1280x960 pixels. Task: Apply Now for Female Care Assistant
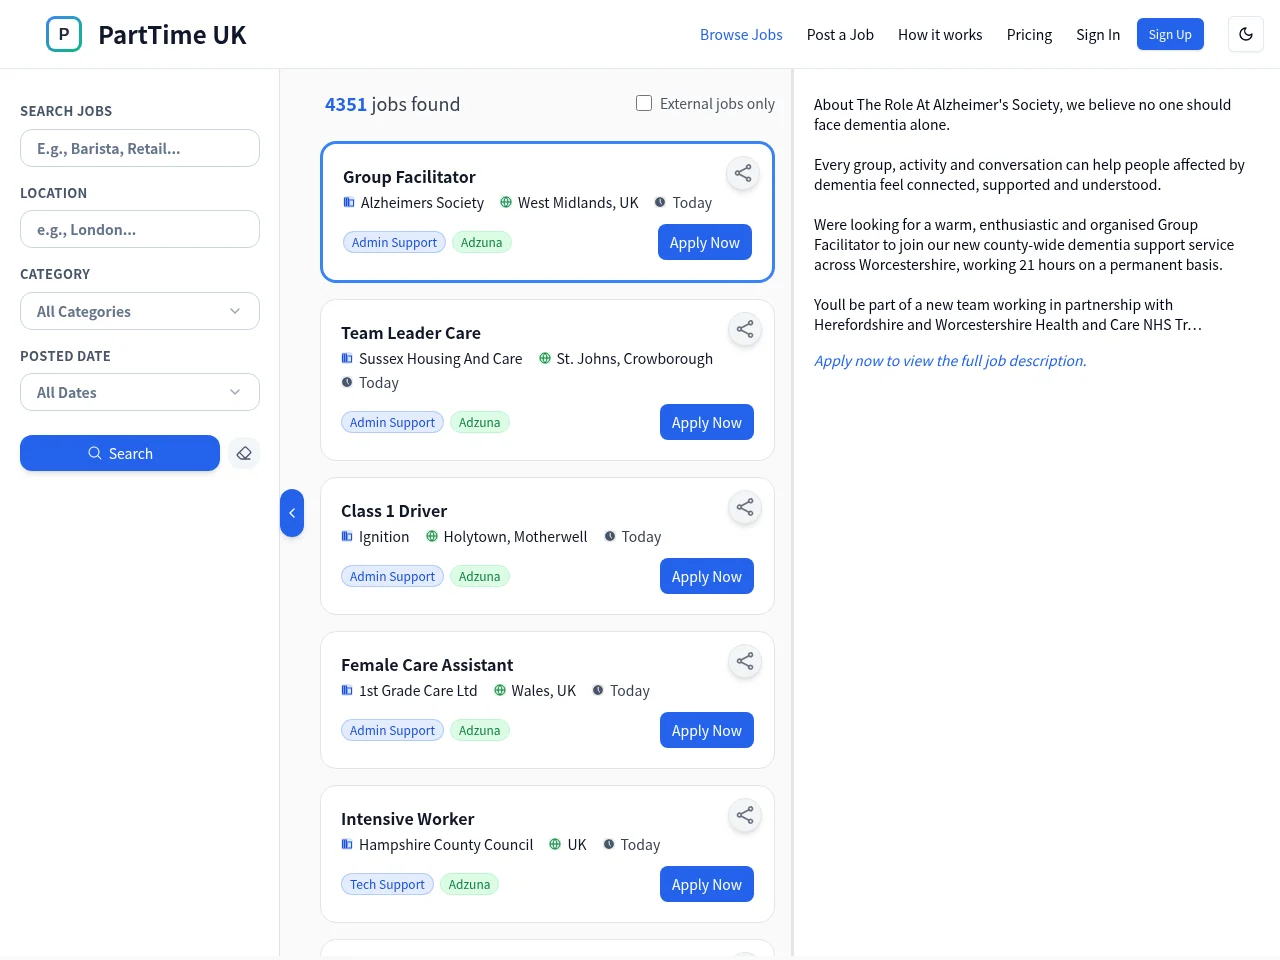707,730
